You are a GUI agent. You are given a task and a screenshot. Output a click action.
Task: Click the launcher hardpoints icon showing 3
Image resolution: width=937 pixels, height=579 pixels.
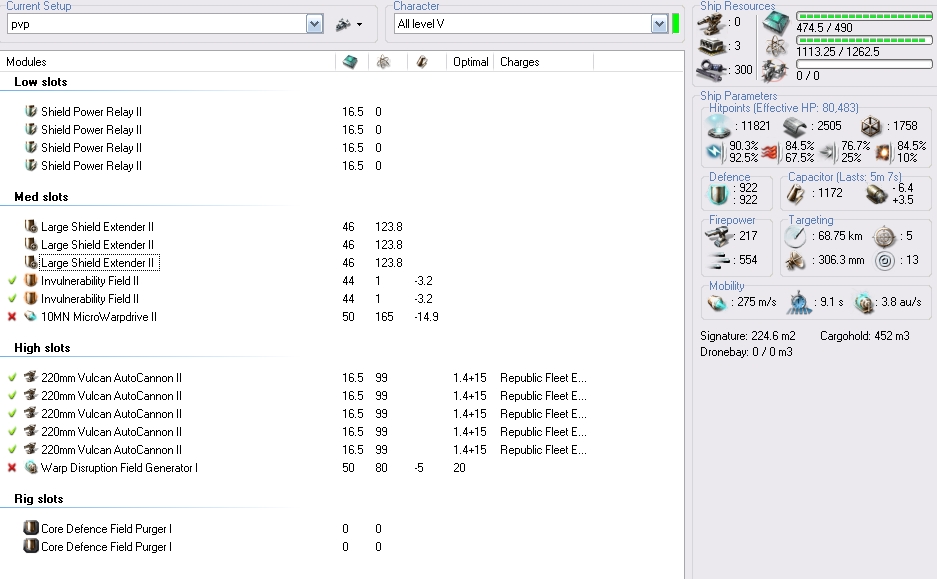point(711,47)
